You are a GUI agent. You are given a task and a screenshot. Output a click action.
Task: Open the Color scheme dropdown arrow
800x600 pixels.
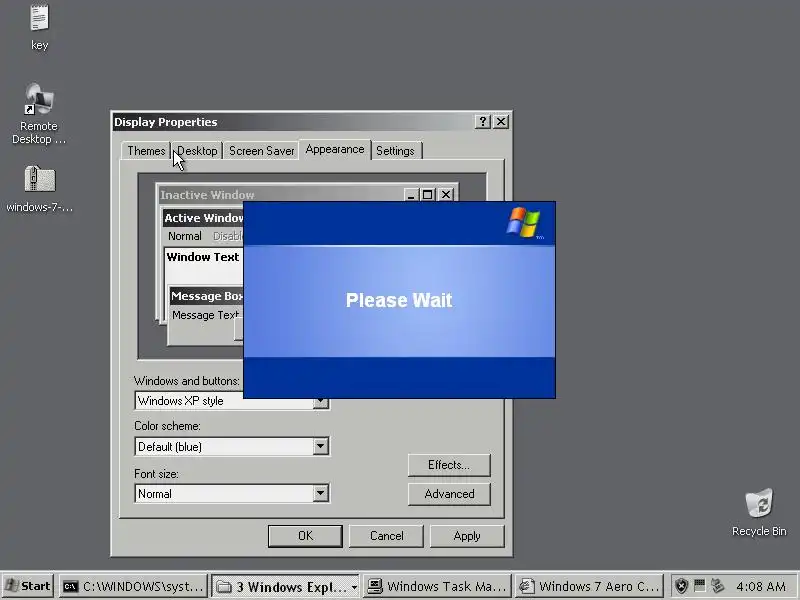320,446
